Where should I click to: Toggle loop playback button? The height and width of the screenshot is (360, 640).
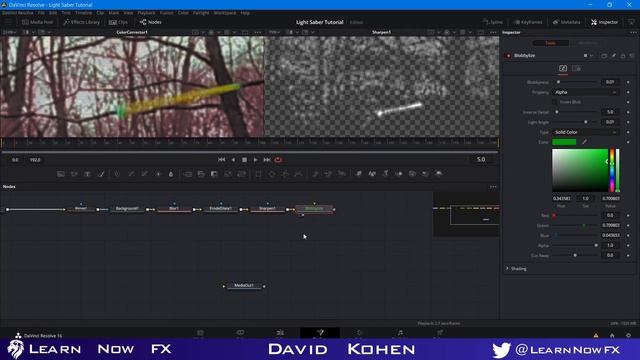(x=278, y=160)
